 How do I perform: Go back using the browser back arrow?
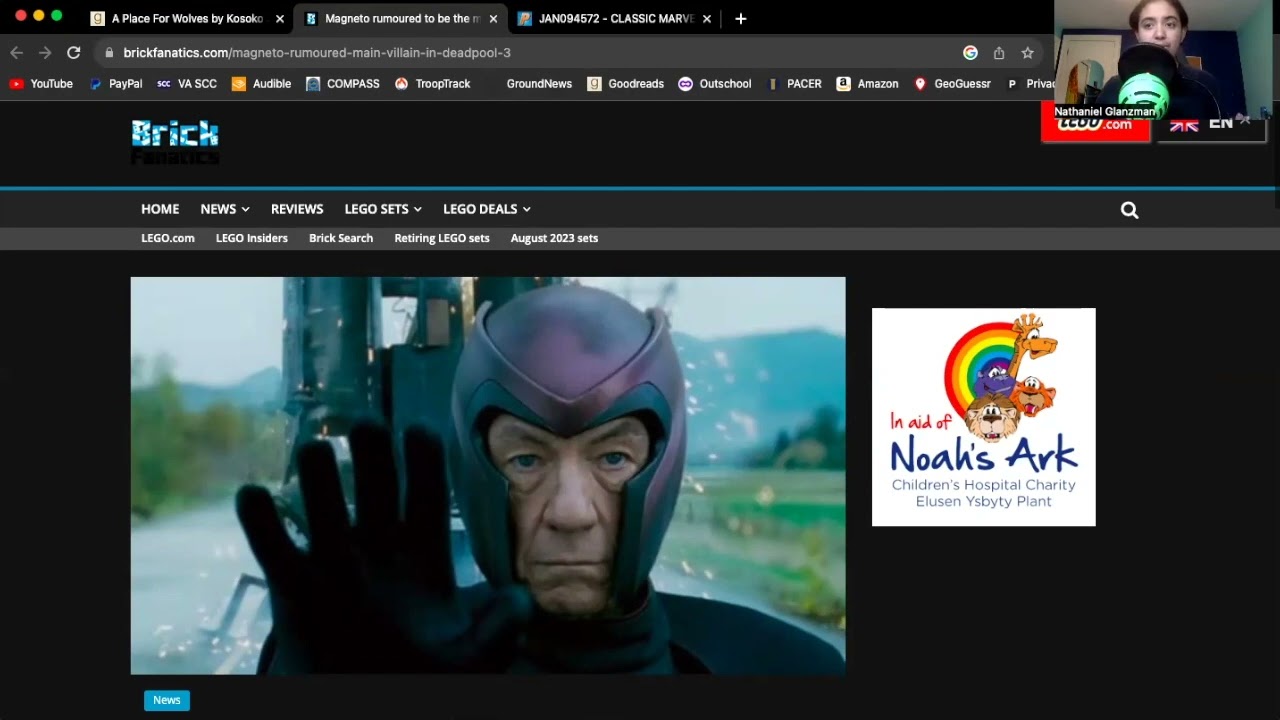[x=16, y=52]
